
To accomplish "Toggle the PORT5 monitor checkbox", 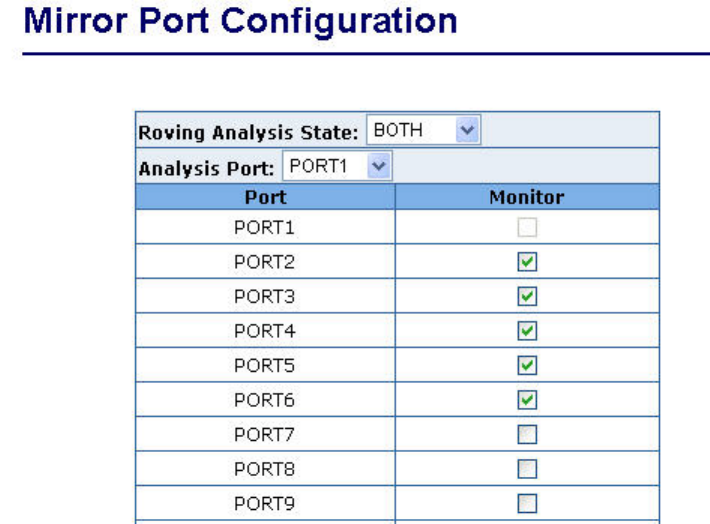I will click(x=527, y=365).
